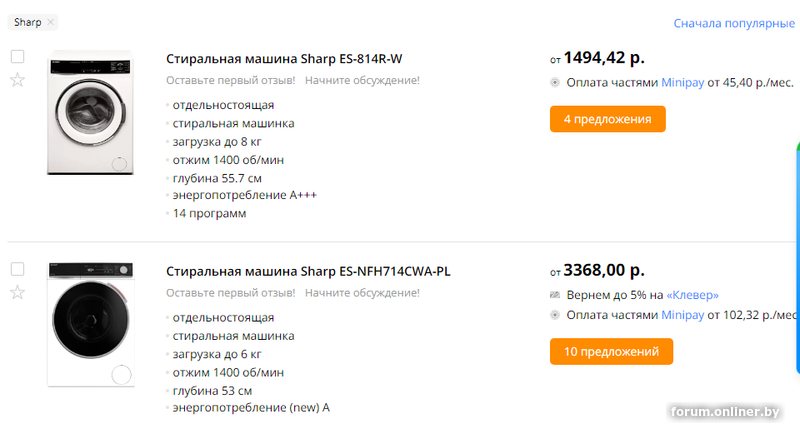Open '4 предложения' offers button
The image size is (800, 433).
tap(608, 119)
